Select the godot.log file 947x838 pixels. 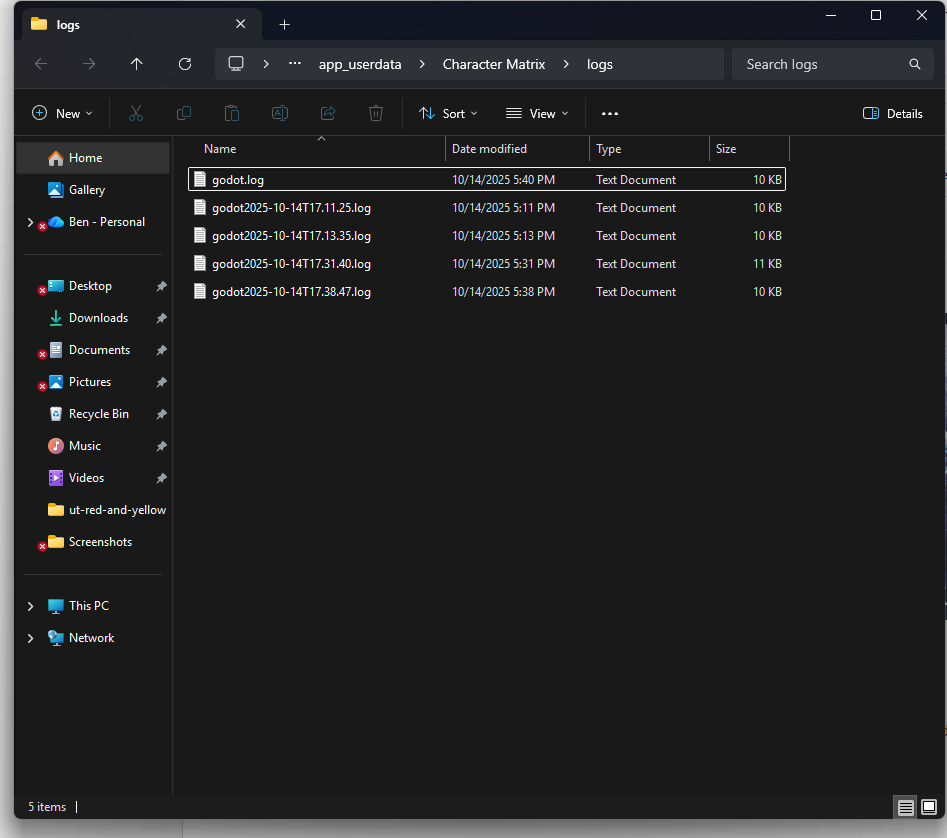[x=487, y=179]
